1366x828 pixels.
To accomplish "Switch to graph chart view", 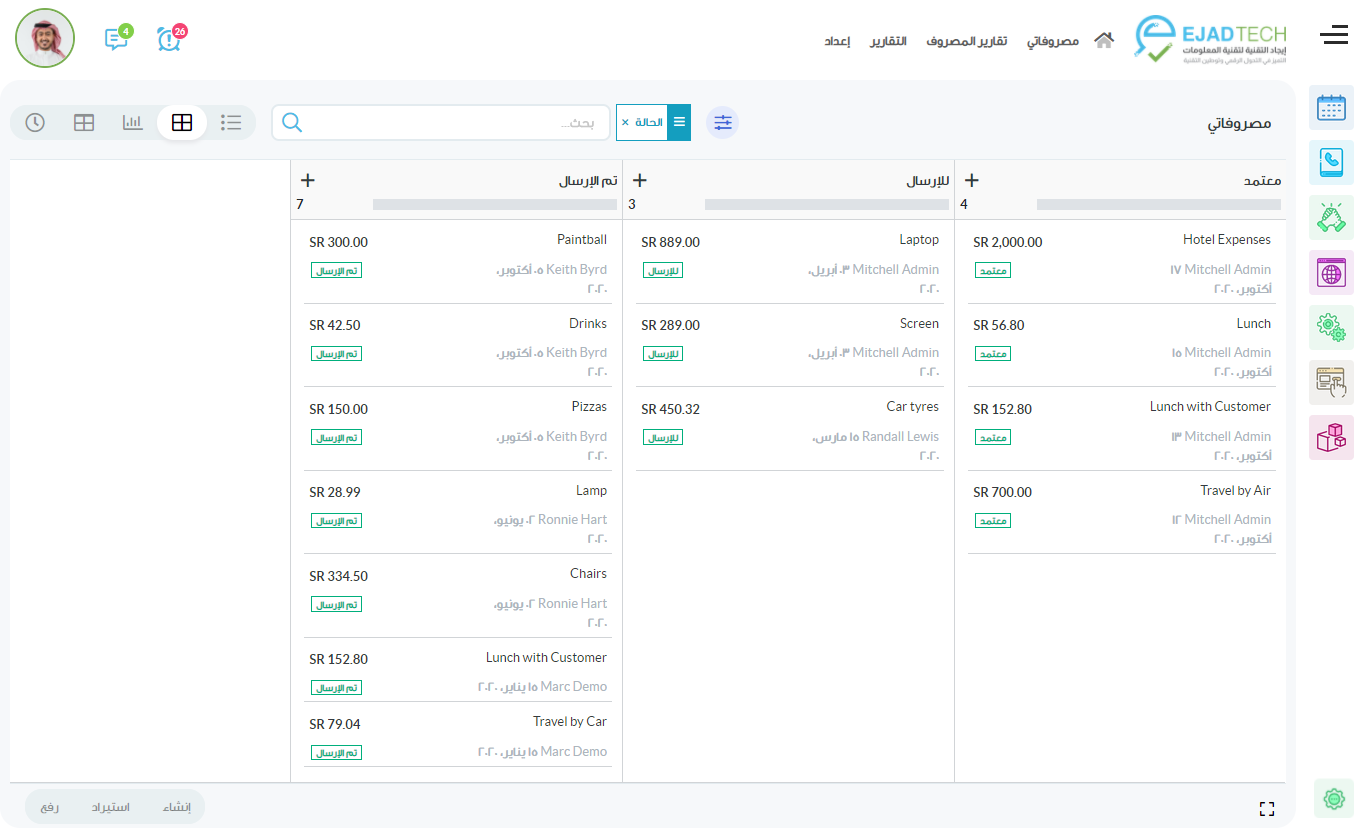I will pyautogui.click(x=133, y=122).
